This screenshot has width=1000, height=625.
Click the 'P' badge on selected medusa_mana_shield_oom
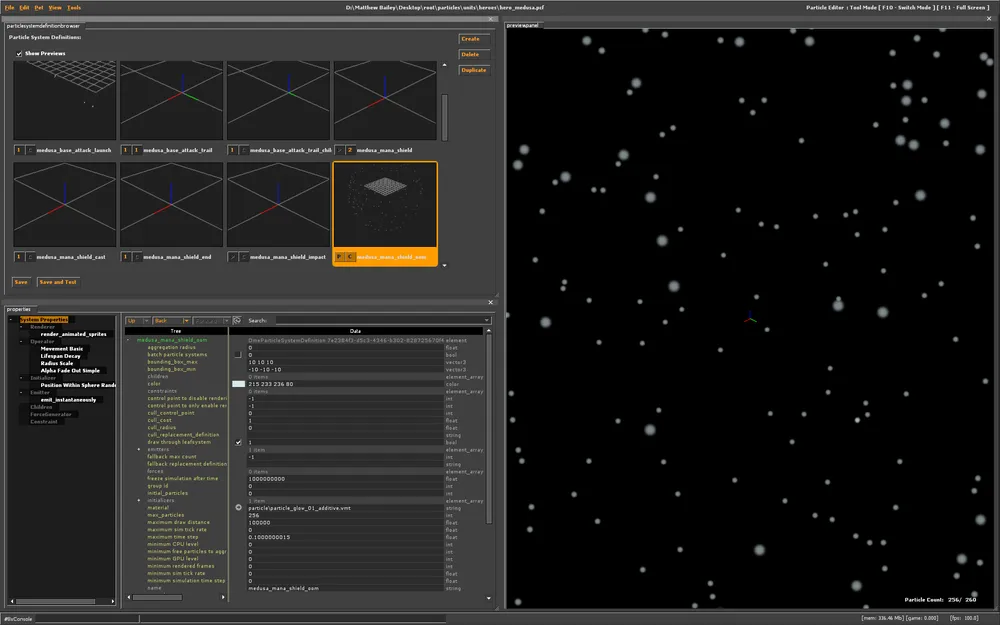pyautogui.click(x=340, y=257)
